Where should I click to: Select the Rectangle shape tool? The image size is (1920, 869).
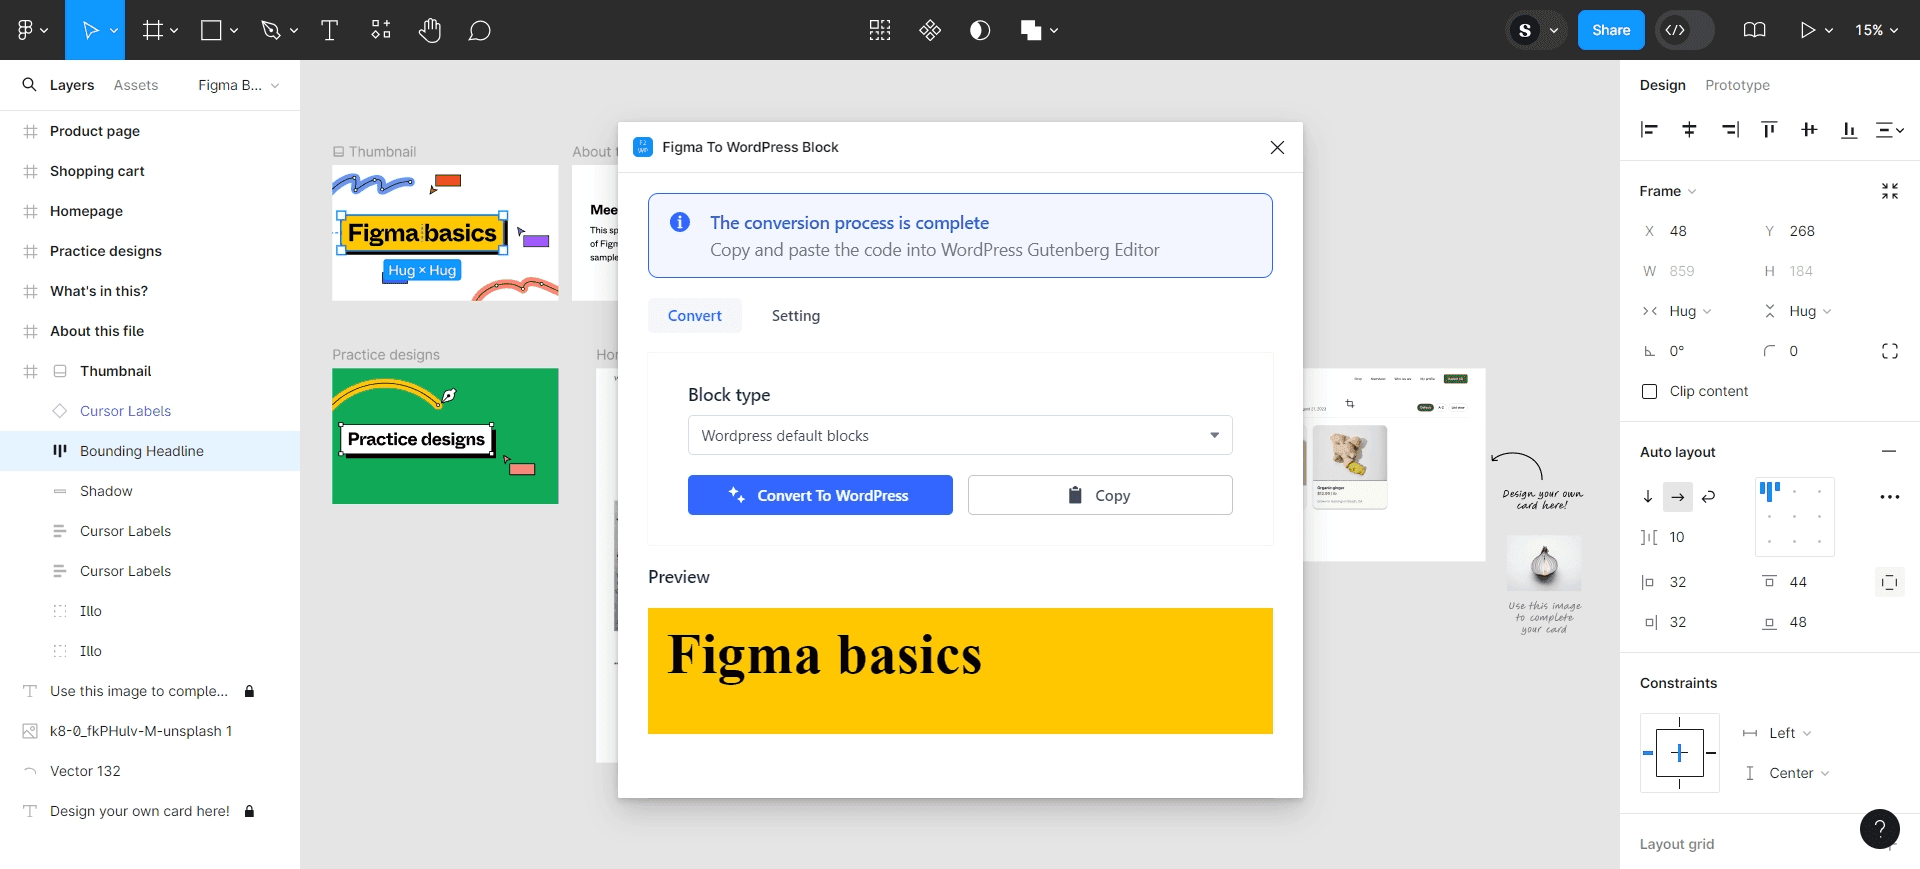coord(211,30)
